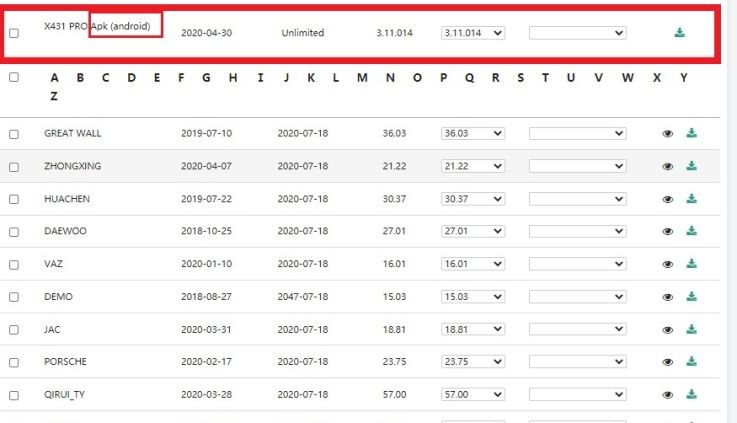Download the QIRUI_TY software

coord(691,395)
